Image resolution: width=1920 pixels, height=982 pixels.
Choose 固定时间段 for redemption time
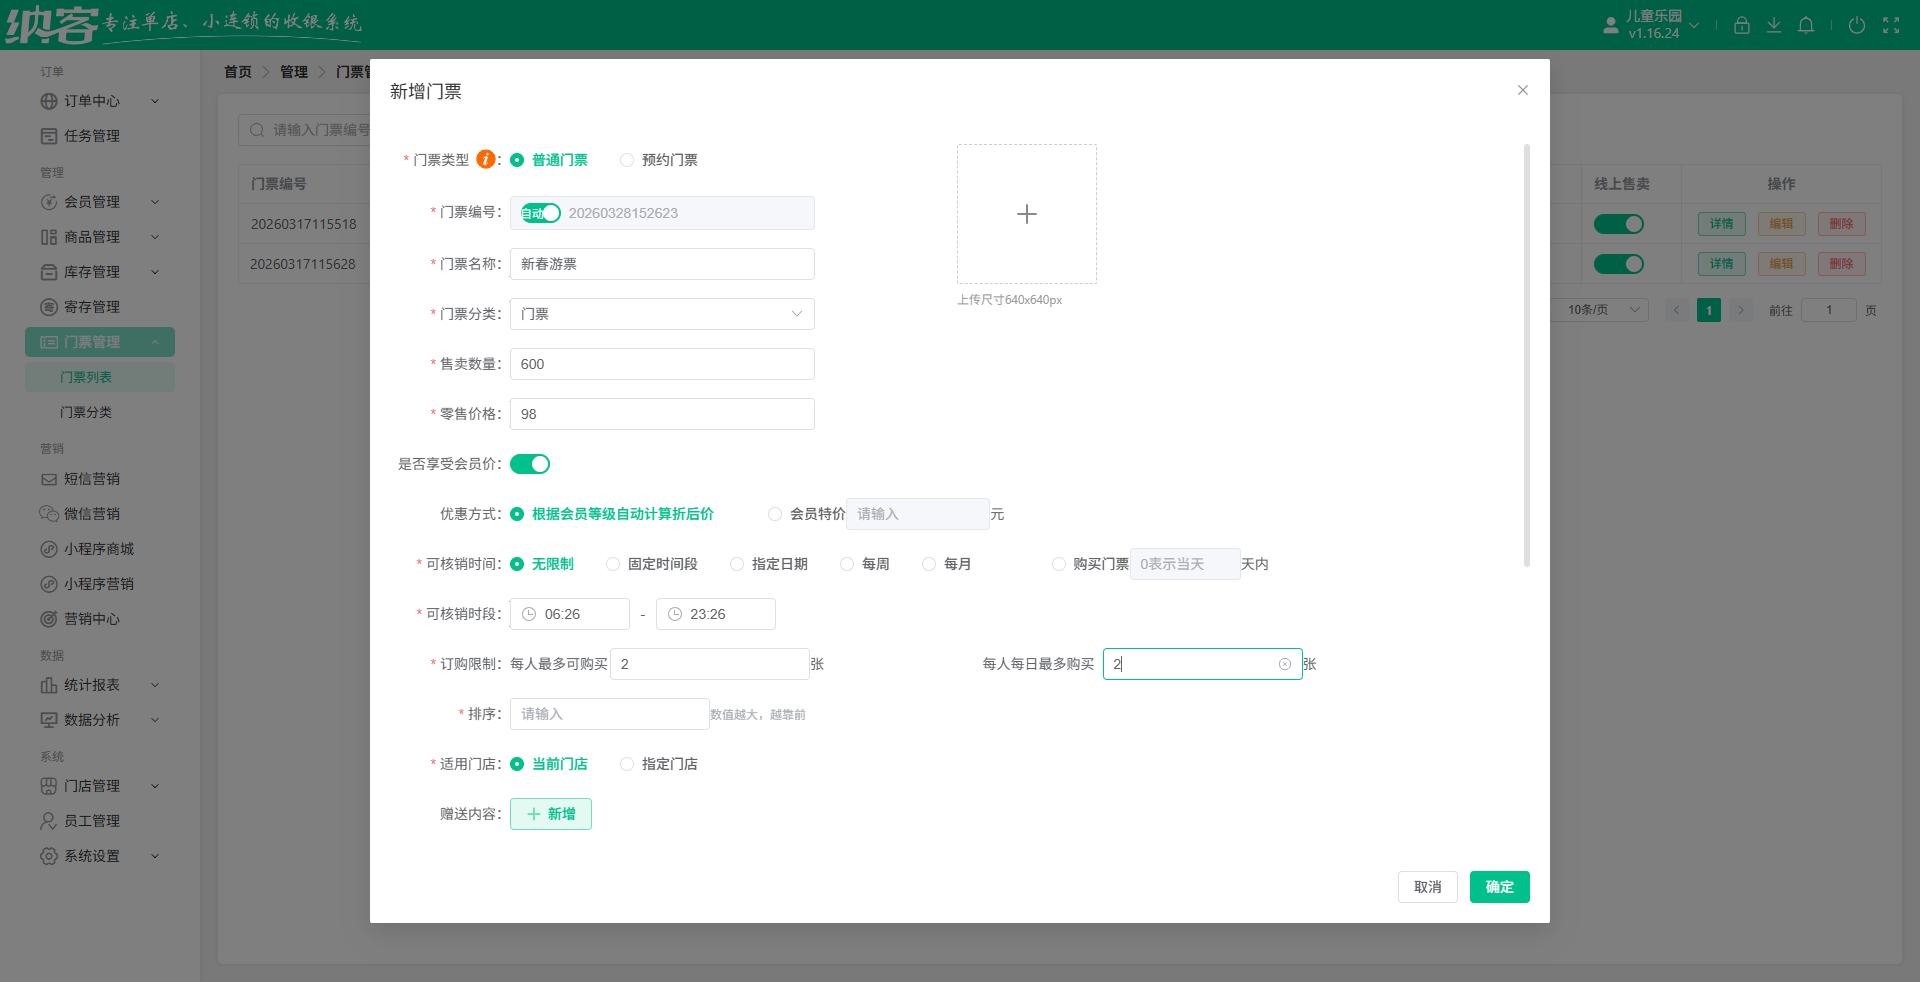612,563
